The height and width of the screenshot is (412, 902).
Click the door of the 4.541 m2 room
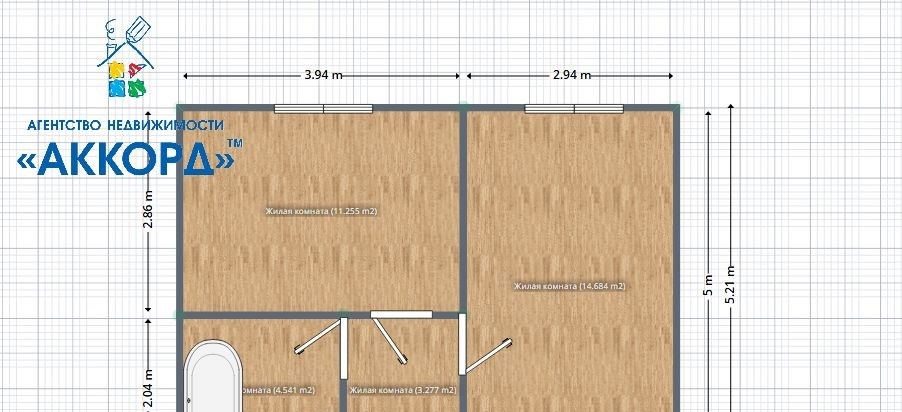[x=318, y=339]
